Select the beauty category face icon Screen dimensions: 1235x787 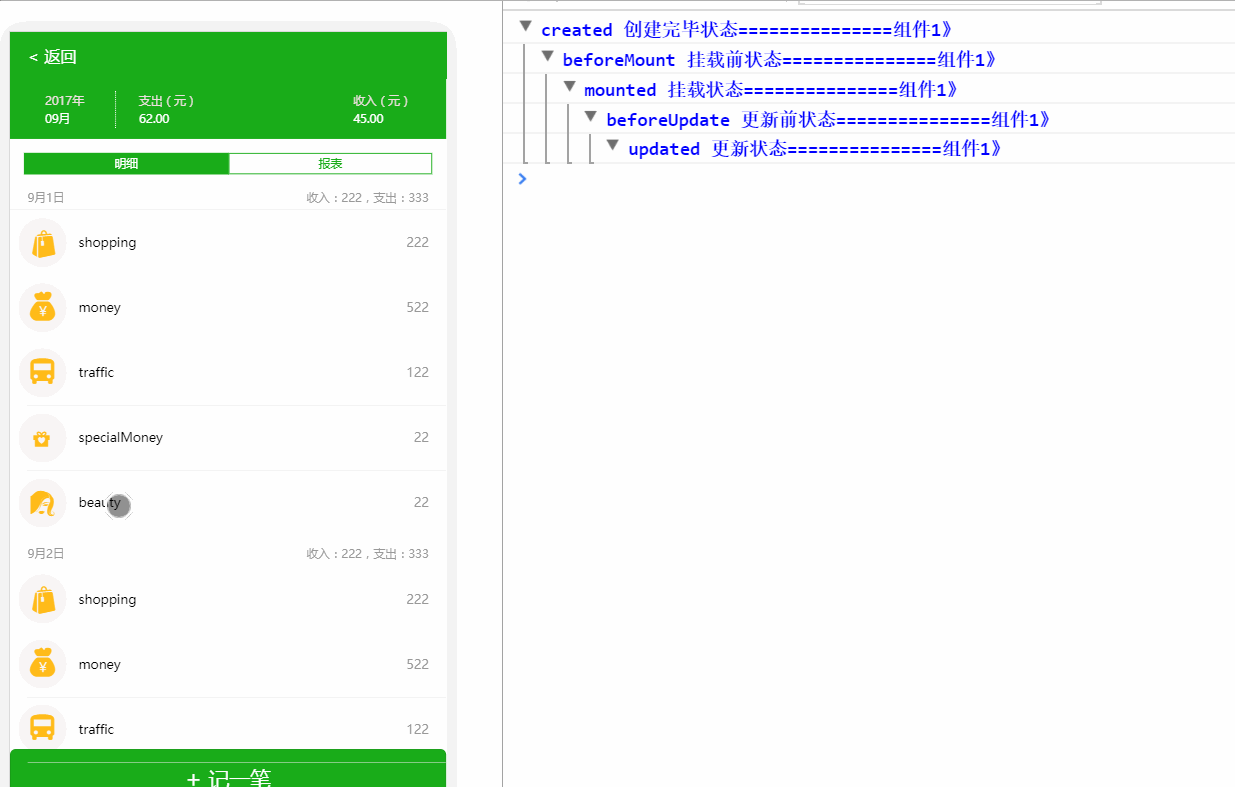[42, 503]
